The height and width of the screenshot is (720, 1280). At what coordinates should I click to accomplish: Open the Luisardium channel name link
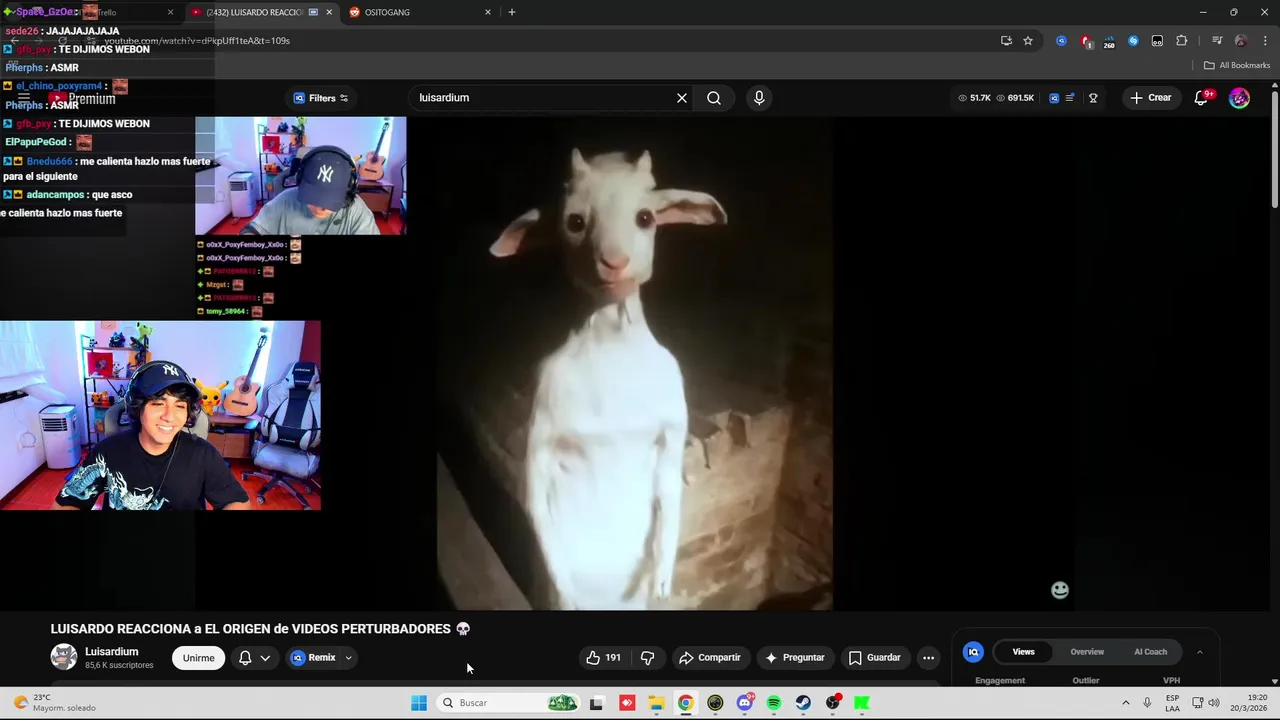point(112,652)
